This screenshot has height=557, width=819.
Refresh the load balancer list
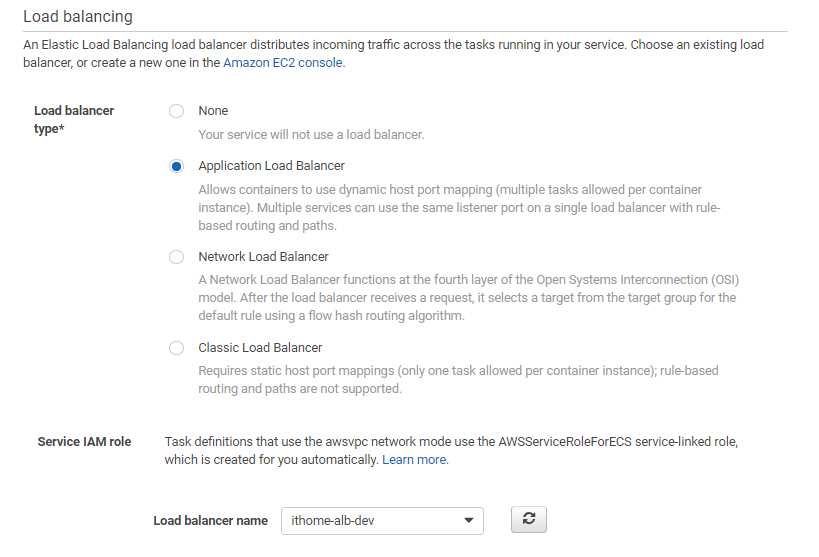click(529, 519)
